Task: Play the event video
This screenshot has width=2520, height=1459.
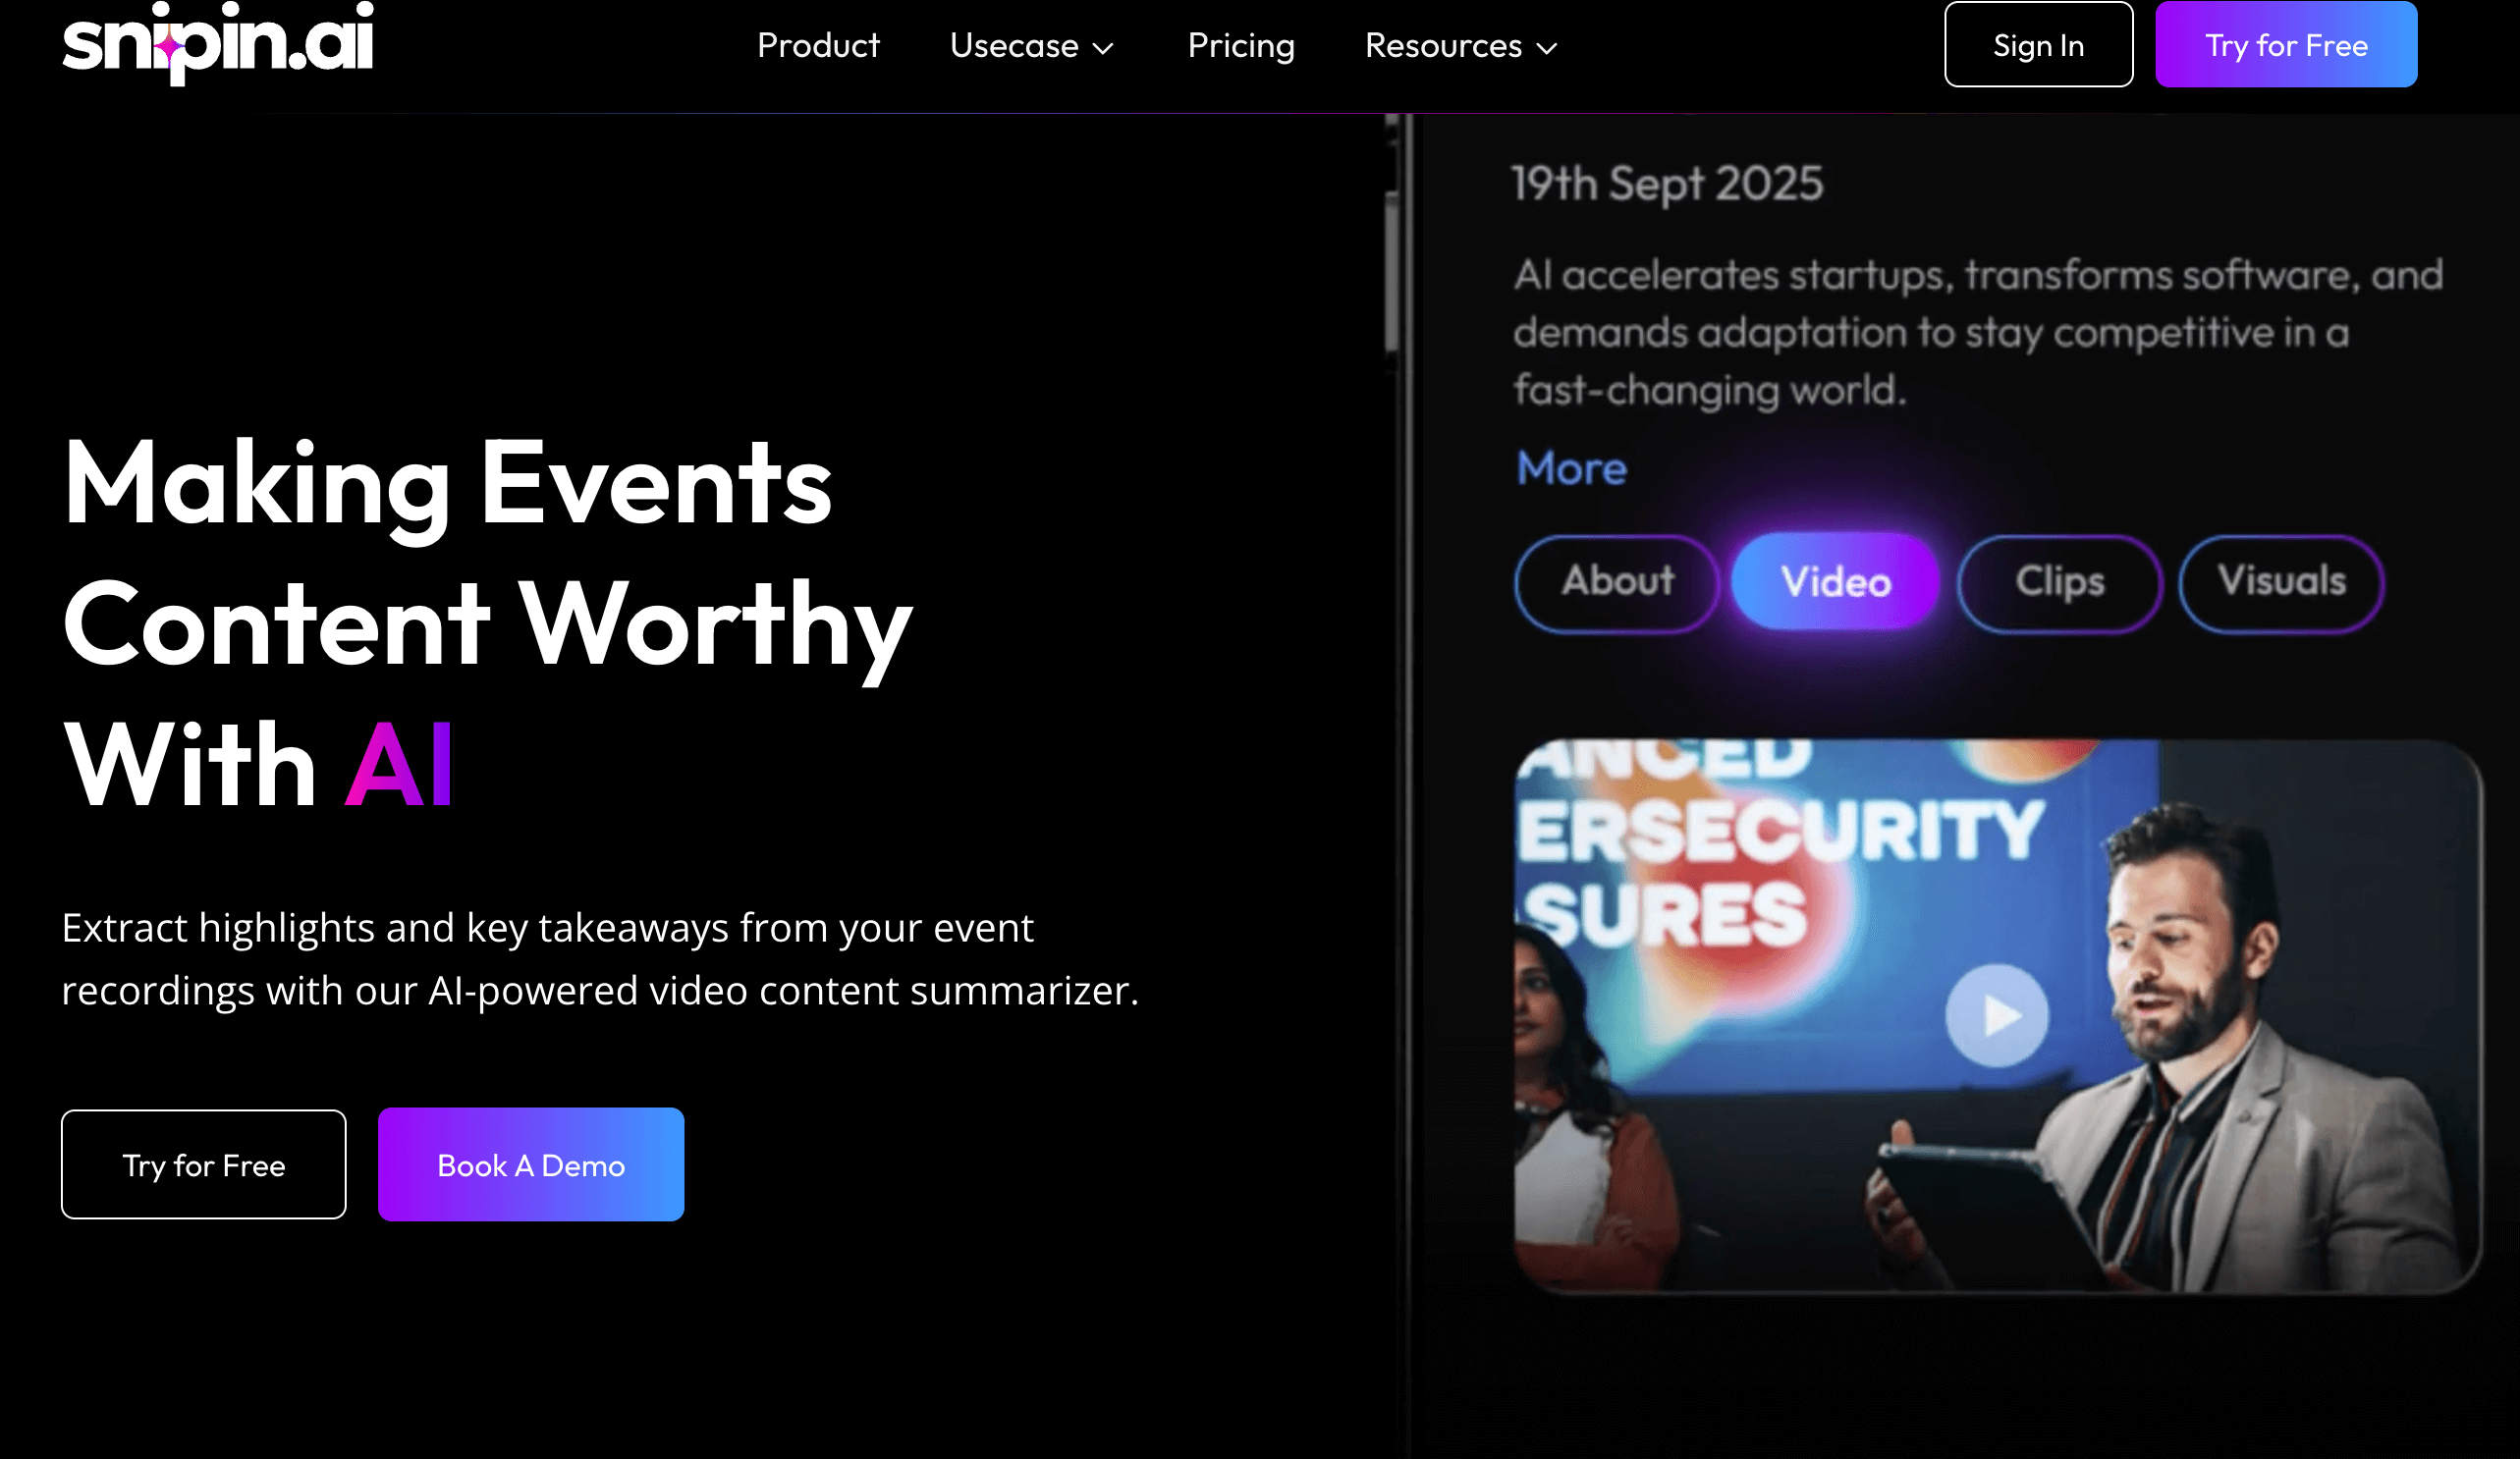Action: coord(1996,1015)
